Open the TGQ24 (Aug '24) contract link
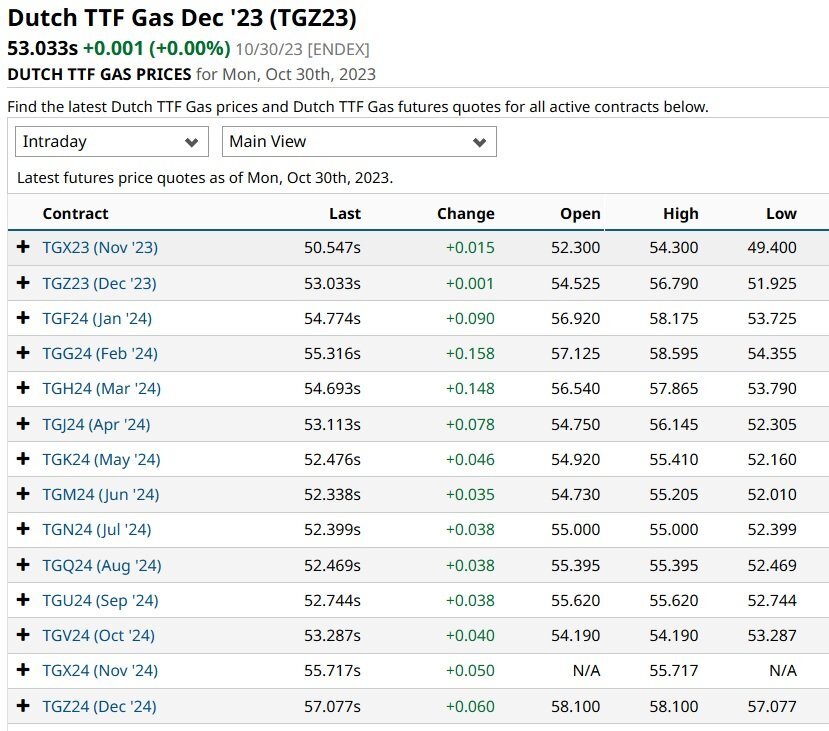 [102, 566]
